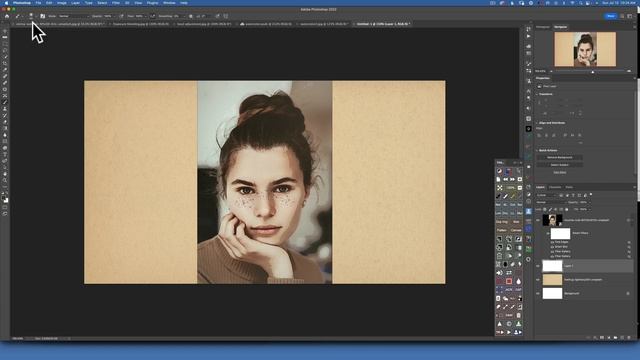
Task: Hide the Background layer
Action: tap(538, 293)
